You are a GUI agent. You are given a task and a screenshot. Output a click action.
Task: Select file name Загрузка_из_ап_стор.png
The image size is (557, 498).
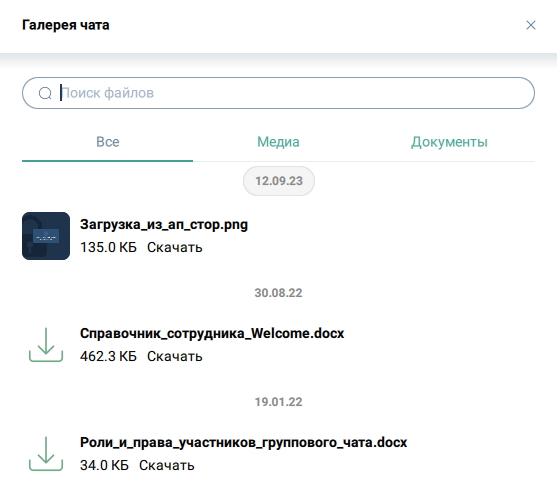point(164,225)
